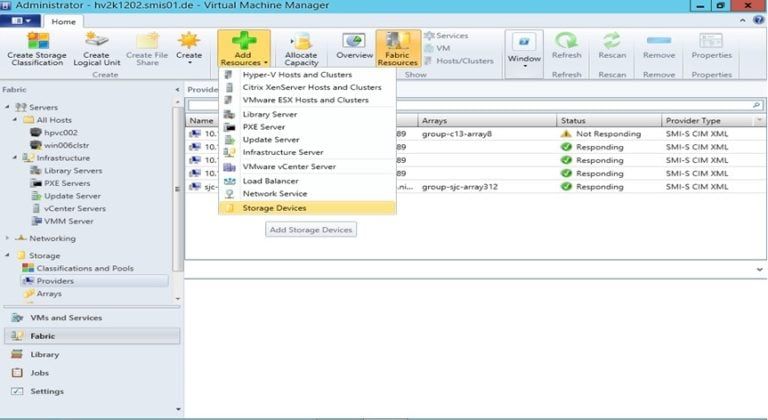The width and height of the screenshot is (768, 420).
Task: Choose VMware vCenter Server menu entry
Action: [307, 167]
